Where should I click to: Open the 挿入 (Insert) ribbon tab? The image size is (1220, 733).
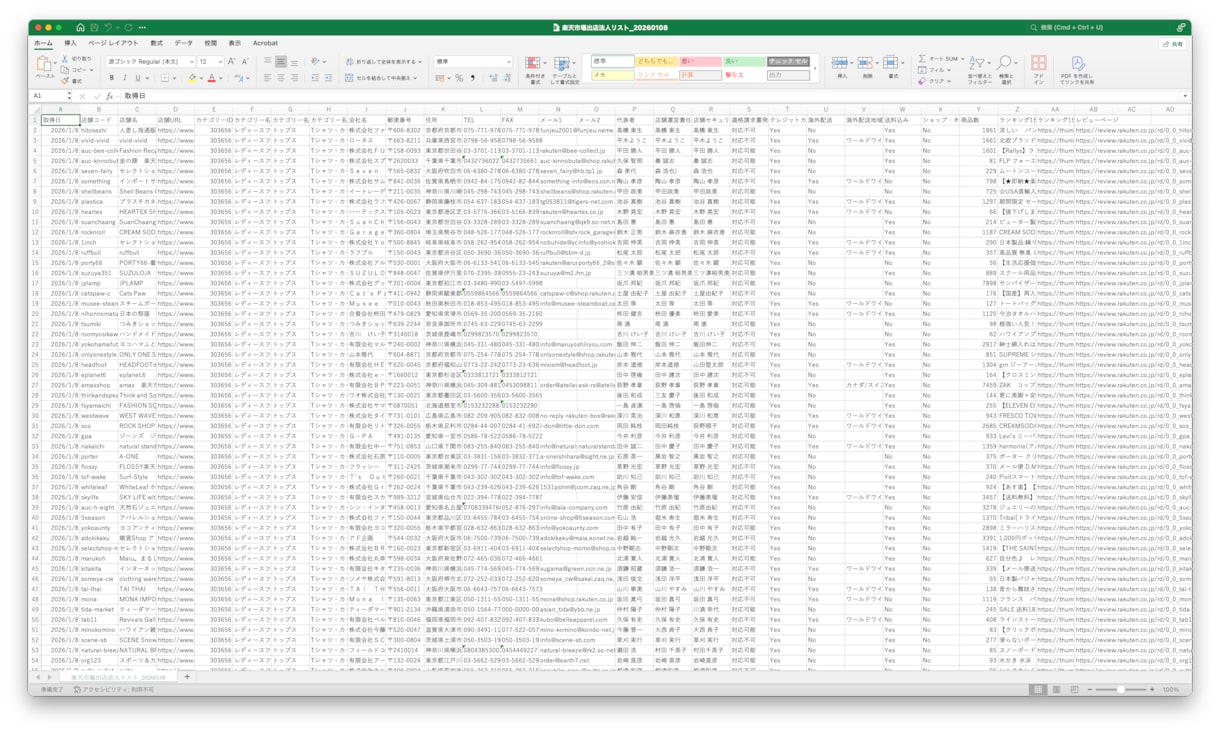pos(70,44)
